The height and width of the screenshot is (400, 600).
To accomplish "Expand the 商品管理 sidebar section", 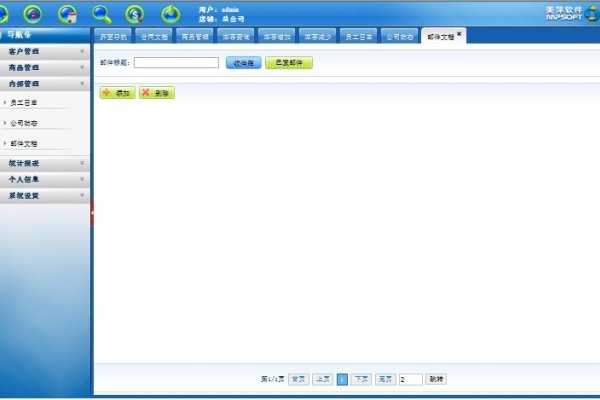I will coord(45,67).
